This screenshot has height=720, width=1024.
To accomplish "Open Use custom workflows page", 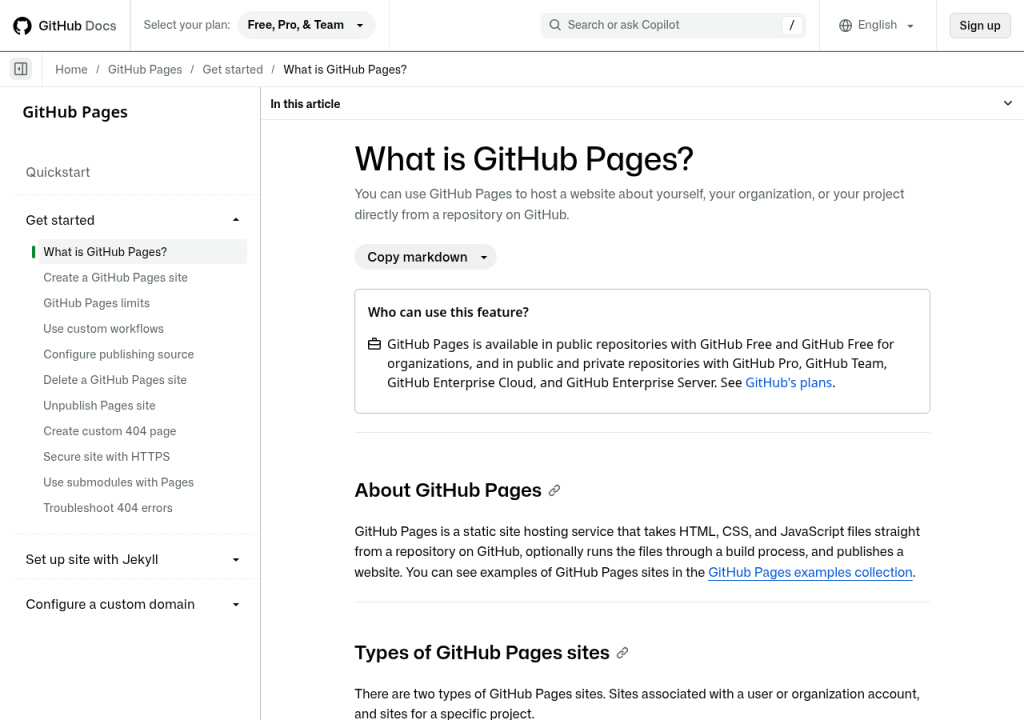I will (103, 329).
